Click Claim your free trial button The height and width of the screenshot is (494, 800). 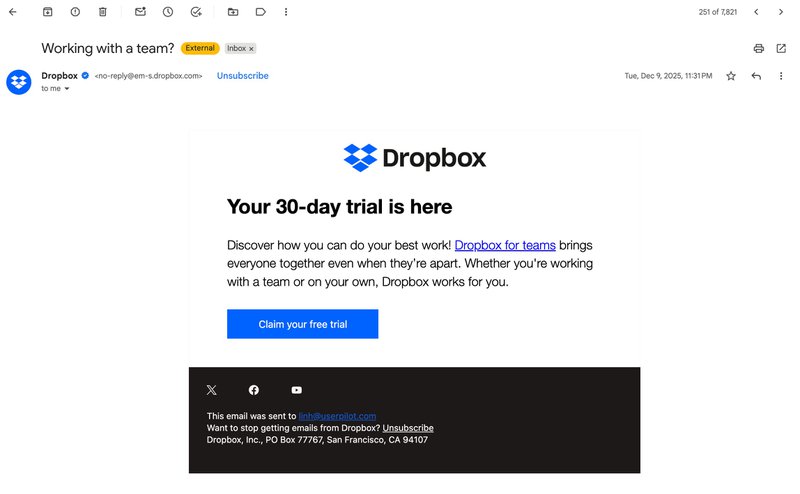tap(303, 324)
